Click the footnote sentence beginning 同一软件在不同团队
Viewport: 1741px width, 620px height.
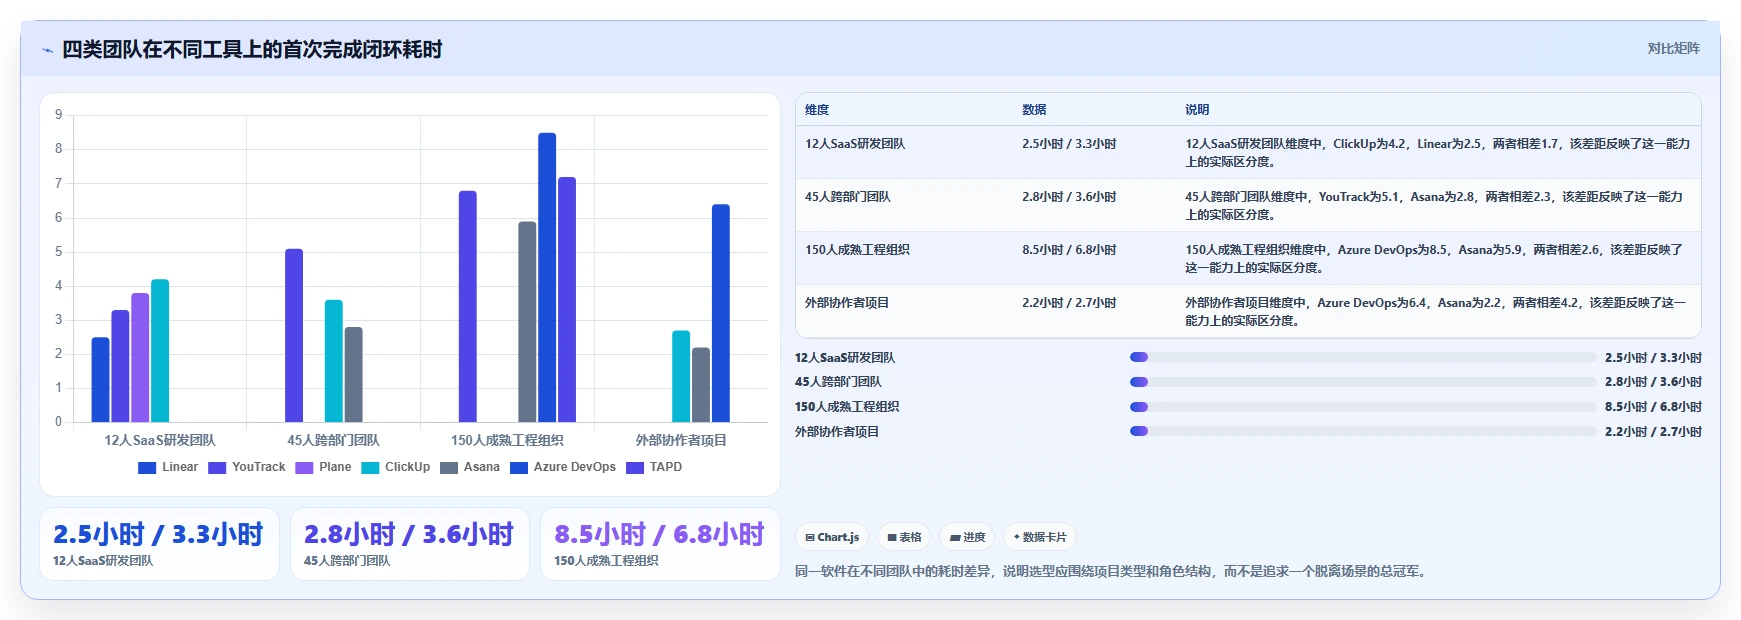[x=1113, y=572]
